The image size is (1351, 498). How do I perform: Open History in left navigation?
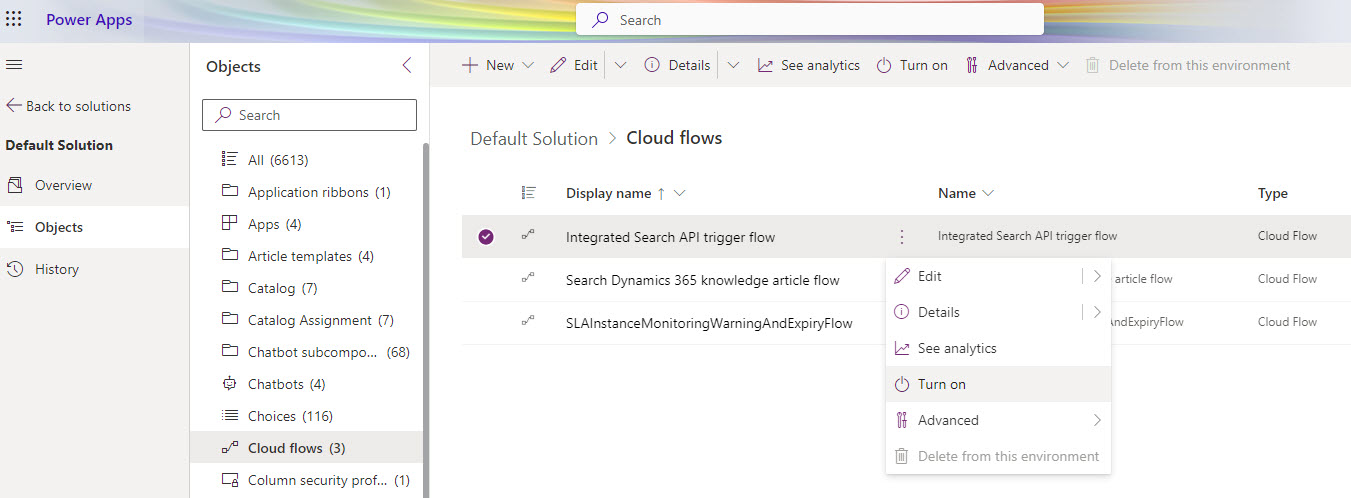(56, 269)
